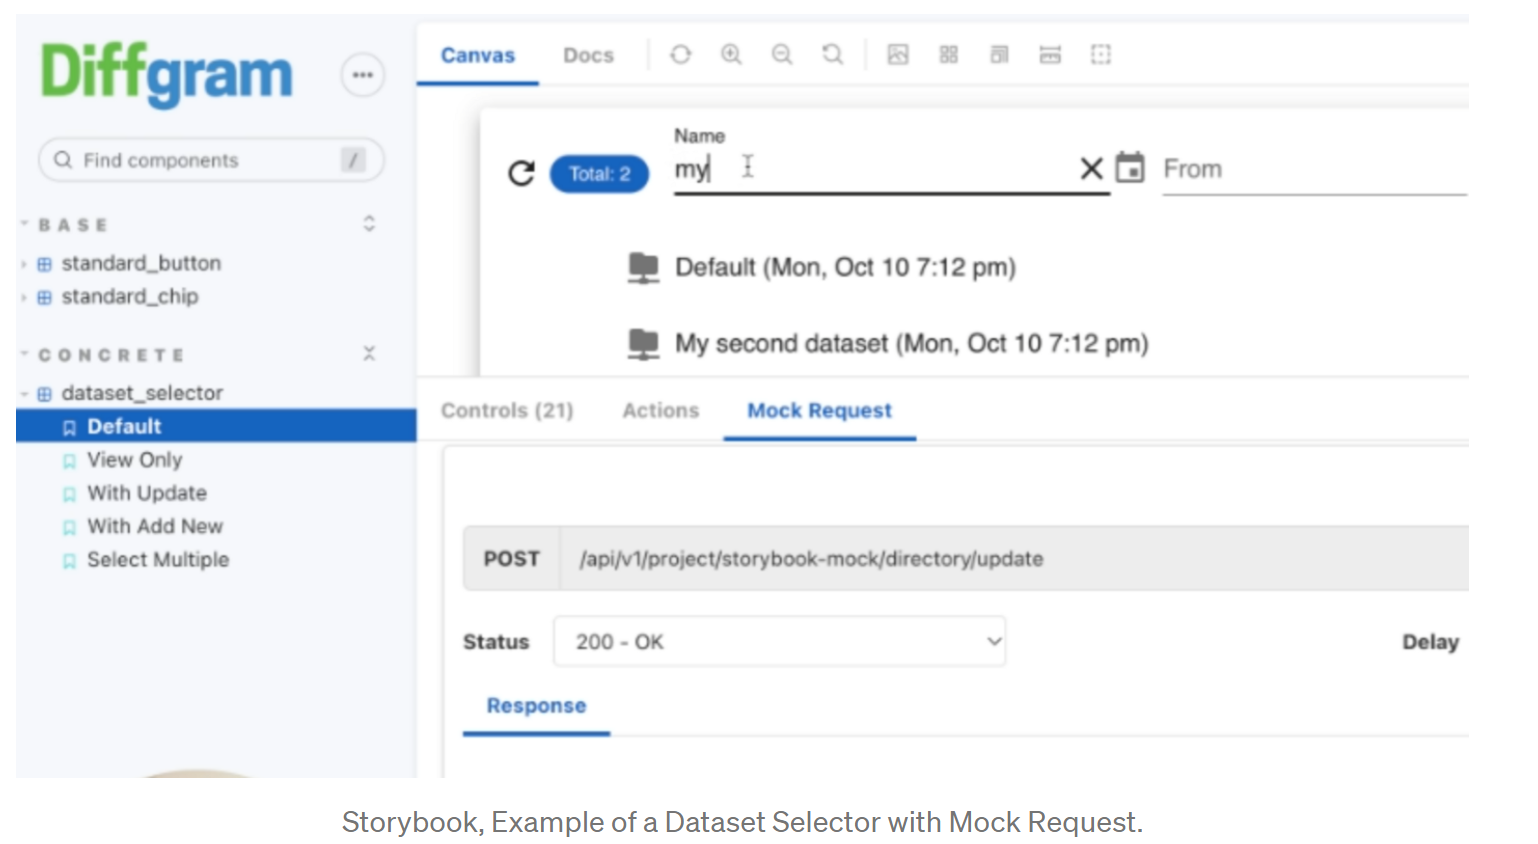The height and width of the screenshot is (844, 1538).
Task: Clear the Name field with the X icon
Action: click(1091, 169)
